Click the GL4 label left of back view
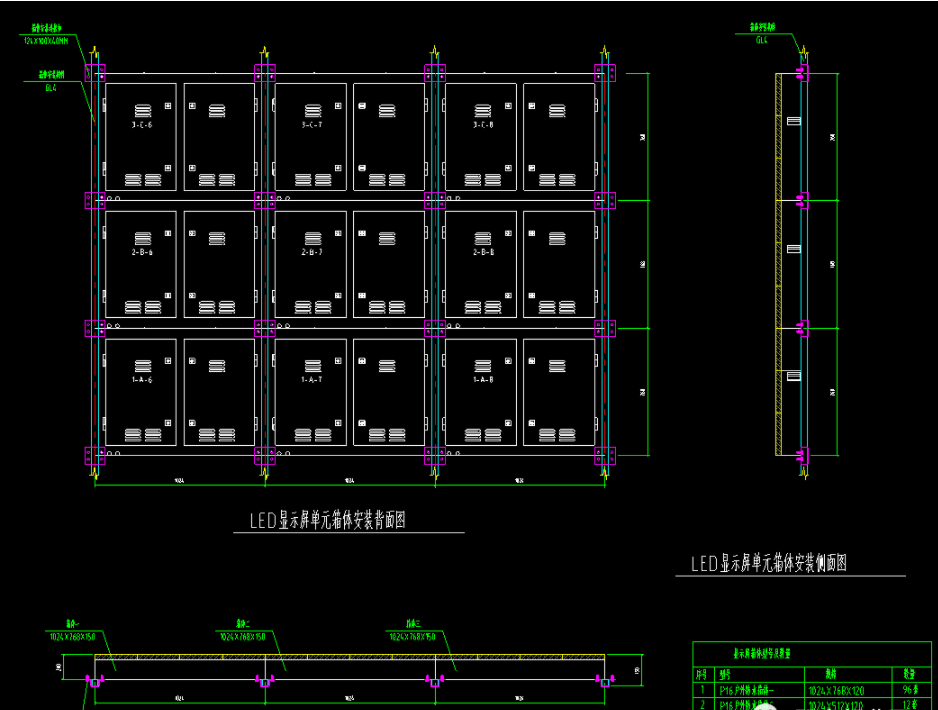Viewport: 938px width, 710px height. coord(51,87)
